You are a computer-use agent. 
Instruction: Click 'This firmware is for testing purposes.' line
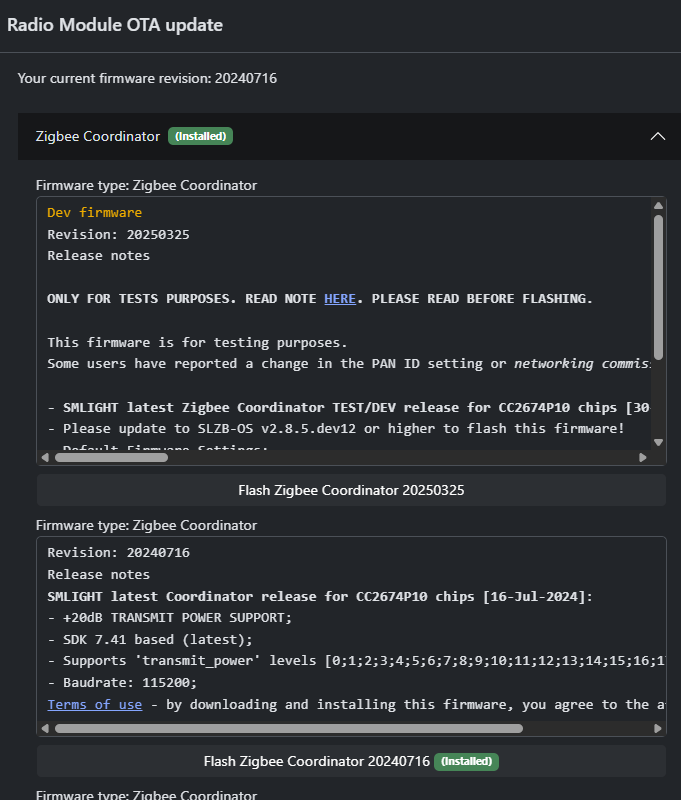(x=197, y=342)
